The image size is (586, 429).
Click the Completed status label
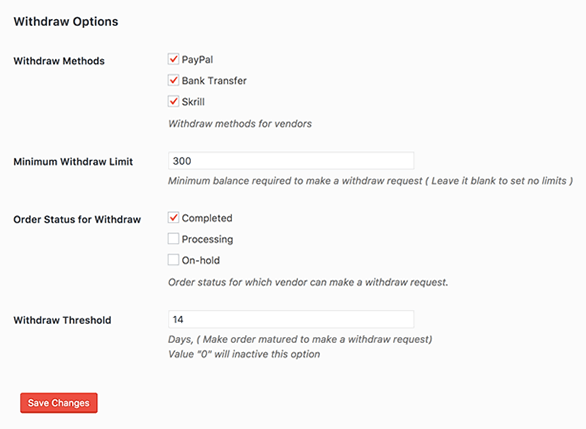207,218
